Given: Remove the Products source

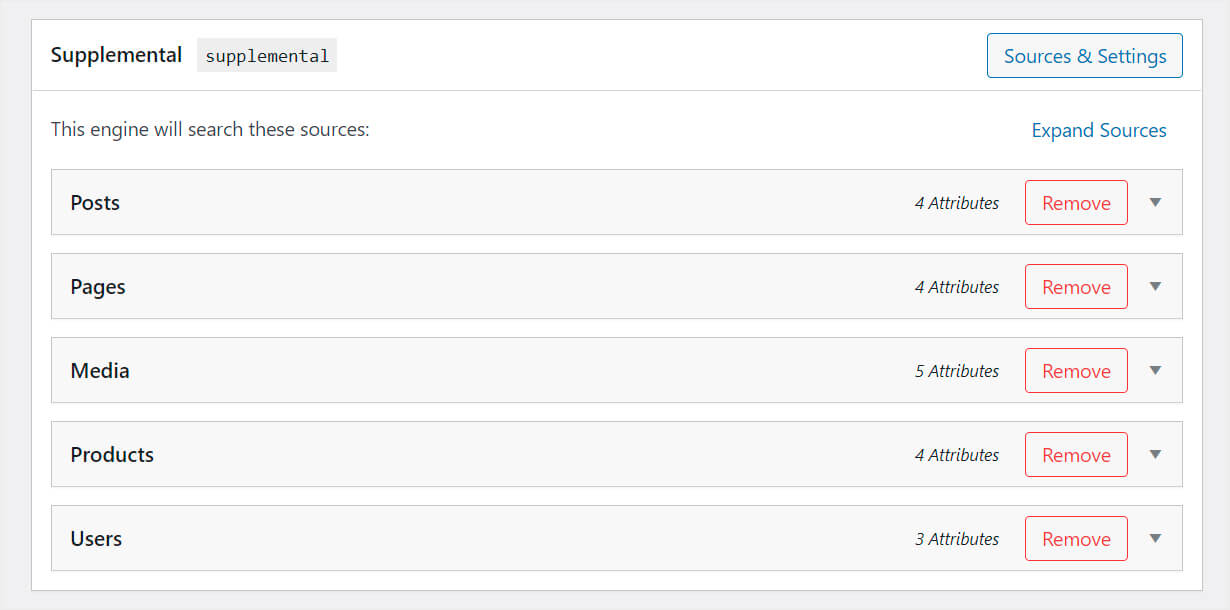Looking at the screenshot, I should [x=1076, y=455].
